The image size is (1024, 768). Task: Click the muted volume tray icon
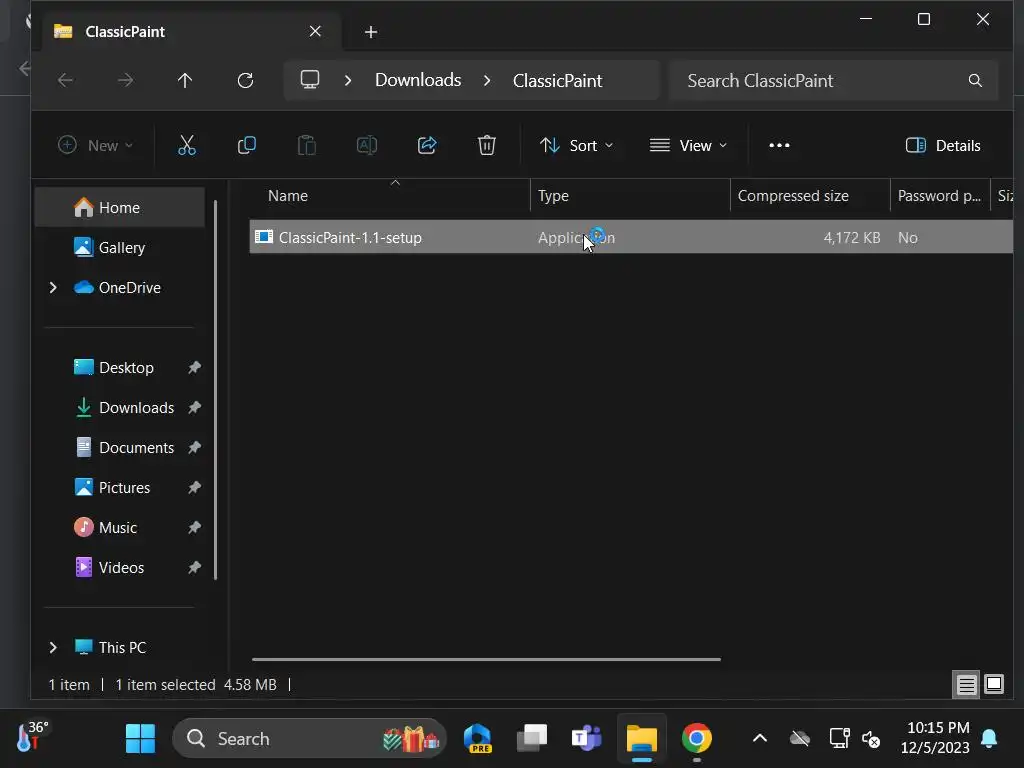(x=871, y=739)
